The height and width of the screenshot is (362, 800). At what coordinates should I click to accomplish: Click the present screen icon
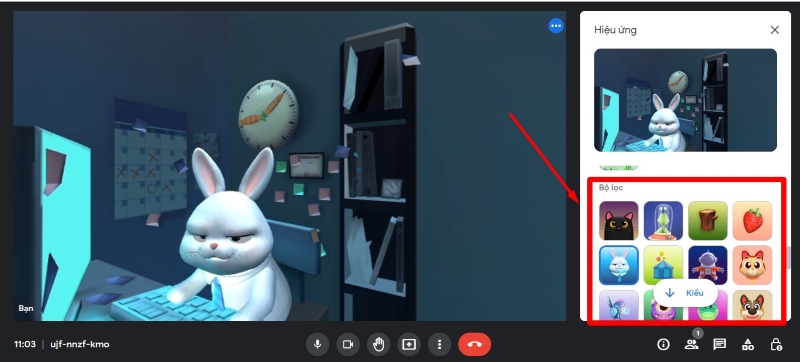click(x=409, y=345)
